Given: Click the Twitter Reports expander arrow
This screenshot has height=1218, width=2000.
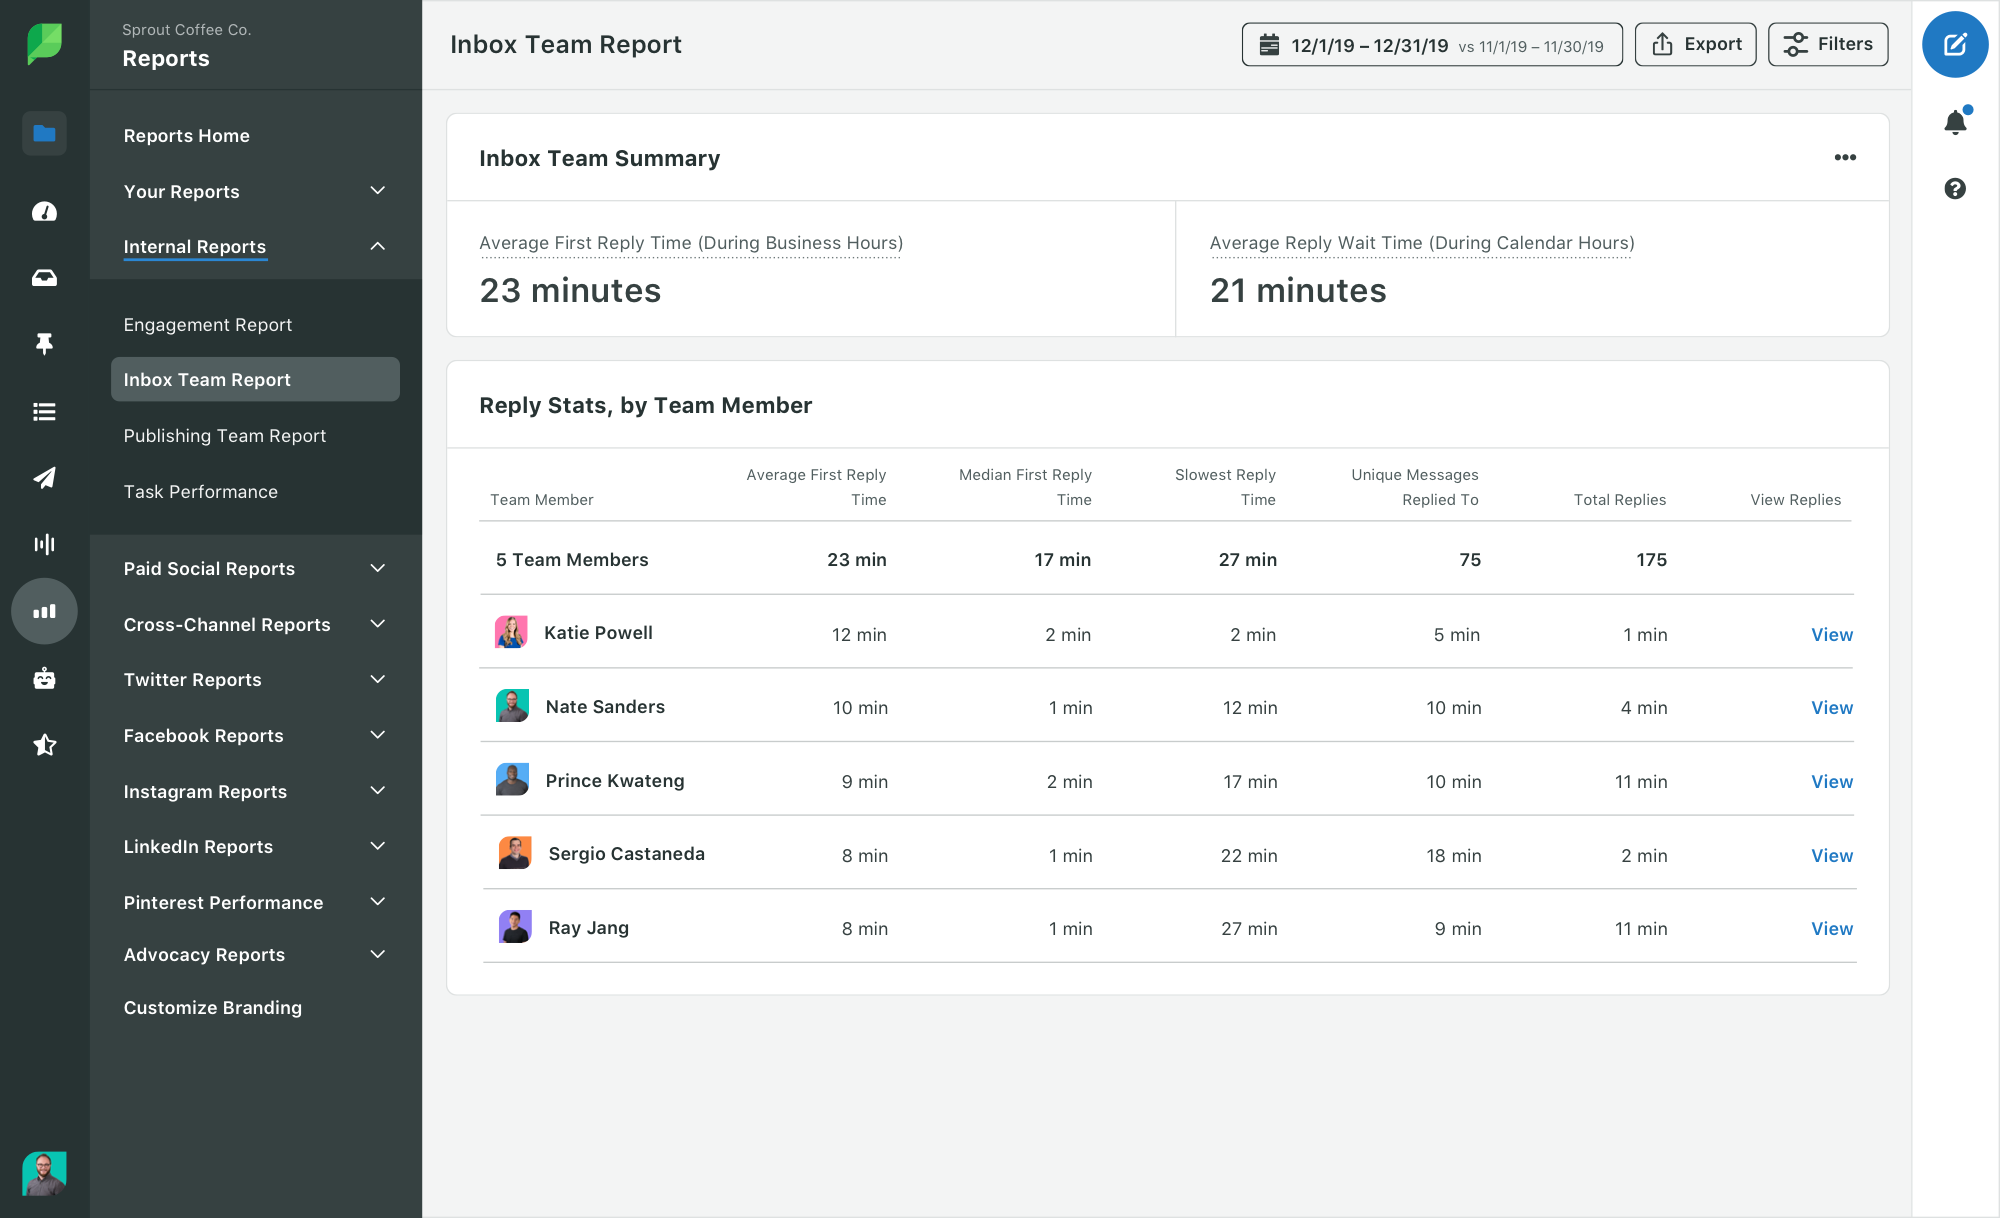Looking at the screenshot, I should [x=379, y=678].
